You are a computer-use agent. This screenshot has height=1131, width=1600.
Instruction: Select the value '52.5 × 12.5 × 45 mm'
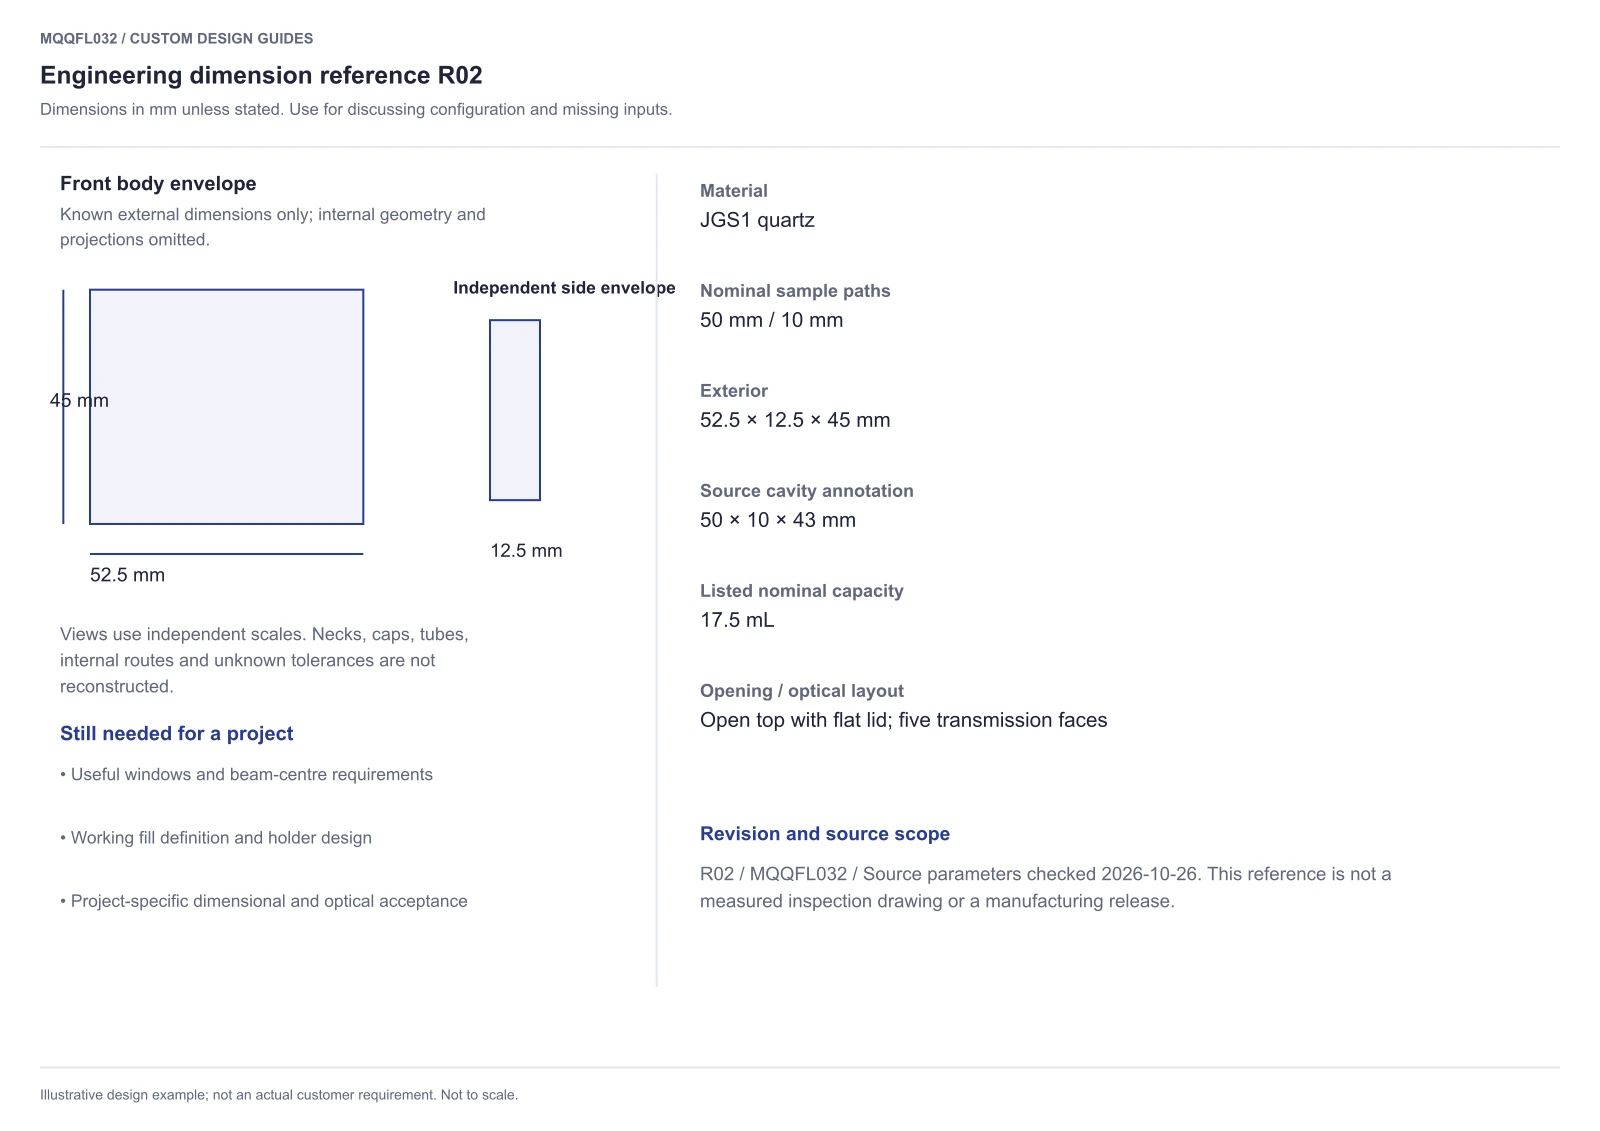[795, 420]
